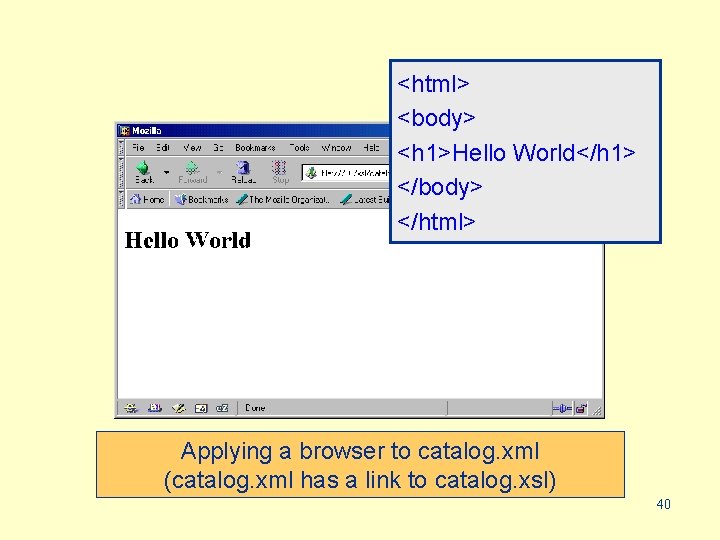Click the Back arrow button in Mozilla
The height and width of the screenshot is (540, 720).
(x=144, y=172)
